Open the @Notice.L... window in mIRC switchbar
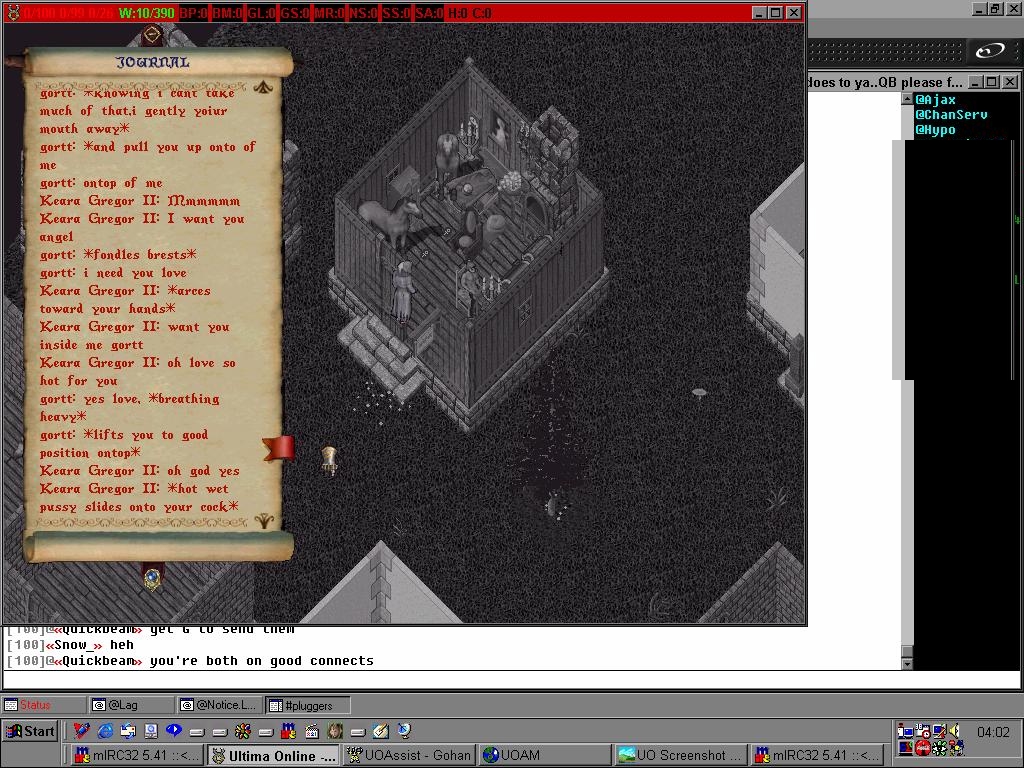1024x768 pixels. point(219,705)
